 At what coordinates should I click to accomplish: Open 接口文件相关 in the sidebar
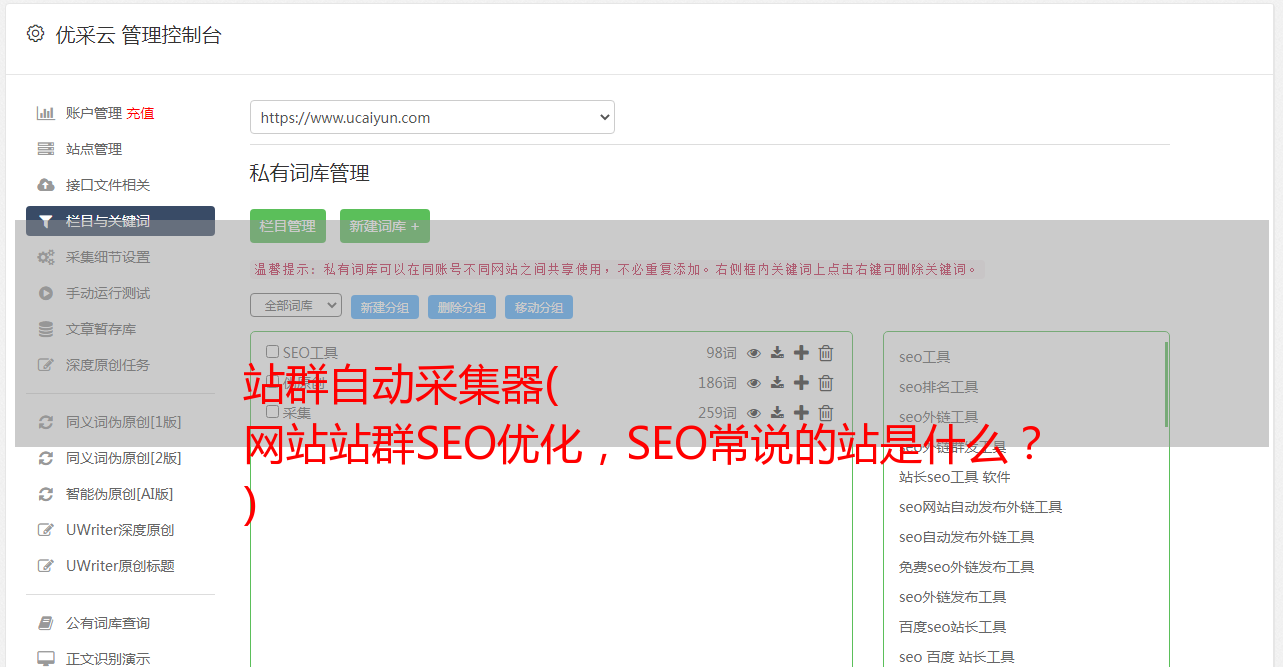coord(108,185)
